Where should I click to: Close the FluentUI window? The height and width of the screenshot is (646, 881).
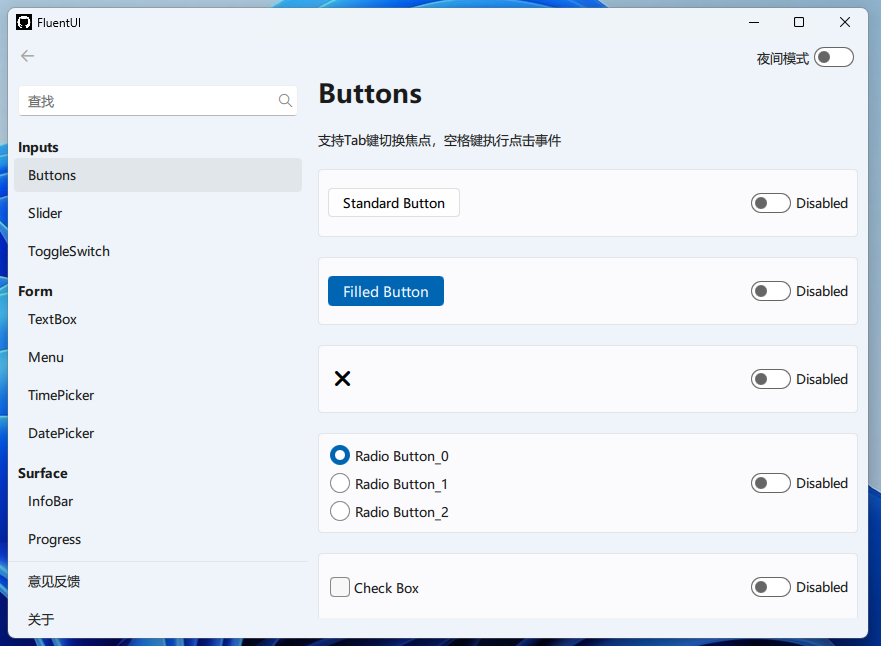(x=844, y=22)
